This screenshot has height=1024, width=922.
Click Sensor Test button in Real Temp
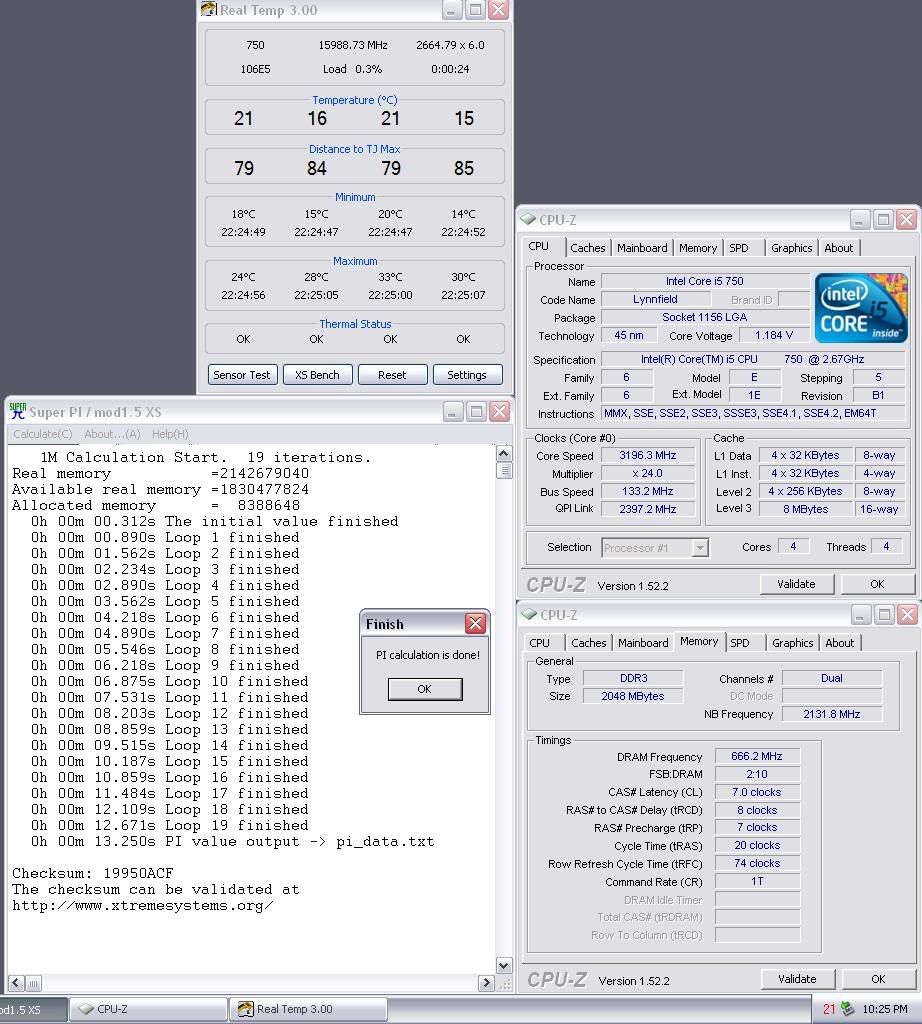click(242, 375)
